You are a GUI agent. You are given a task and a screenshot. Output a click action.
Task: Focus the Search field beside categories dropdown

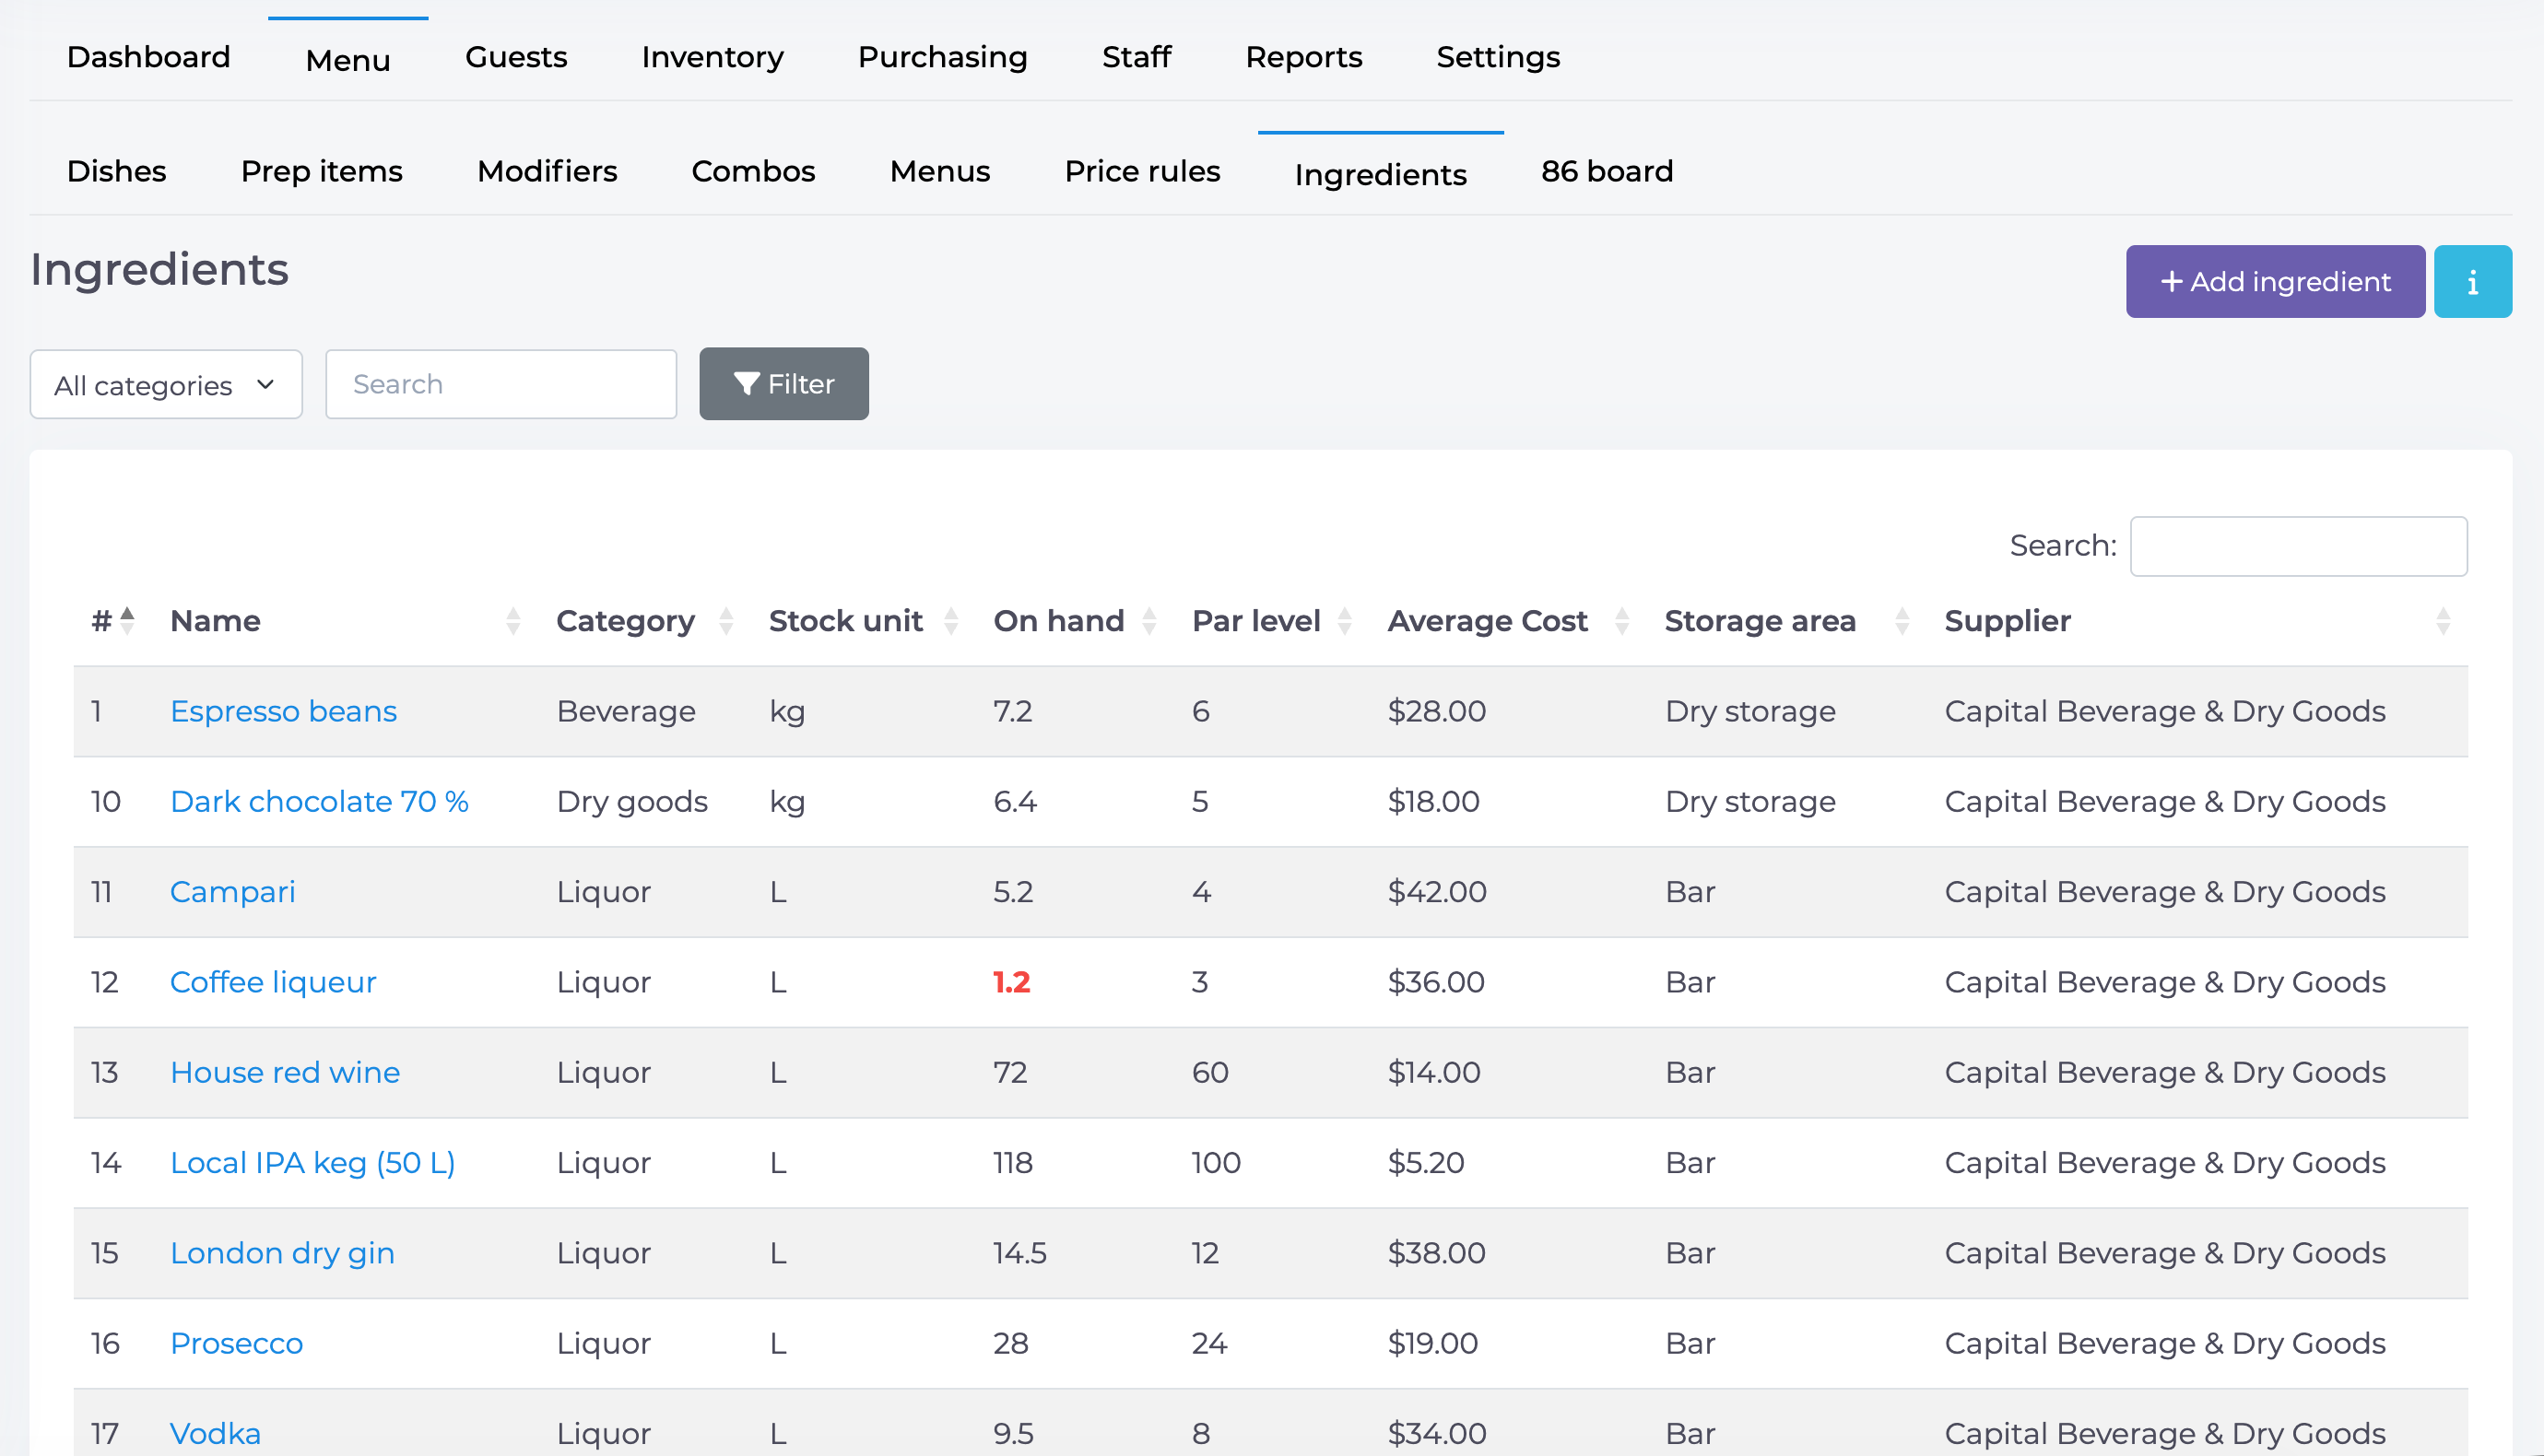click(x=501, y=384)
